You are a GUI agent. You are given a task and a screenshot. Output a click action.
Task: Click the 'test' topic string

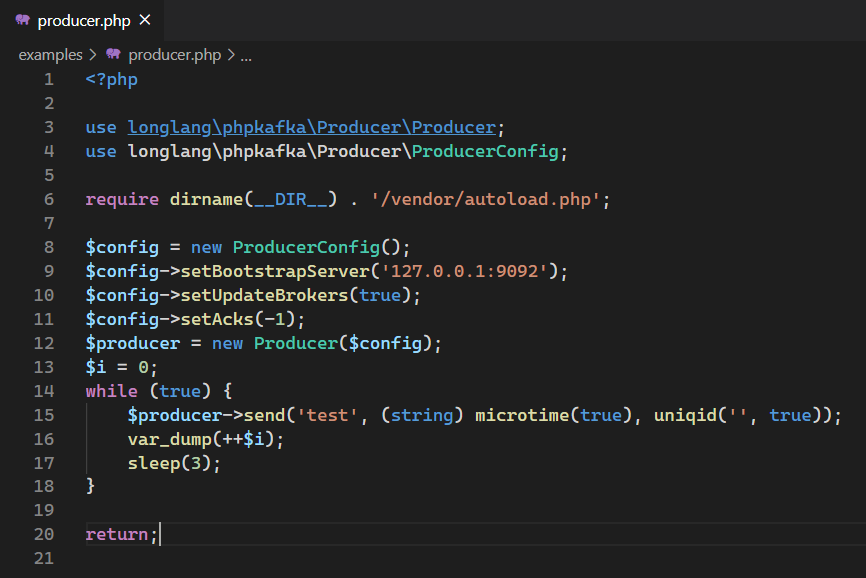click(x=328, y=415)
